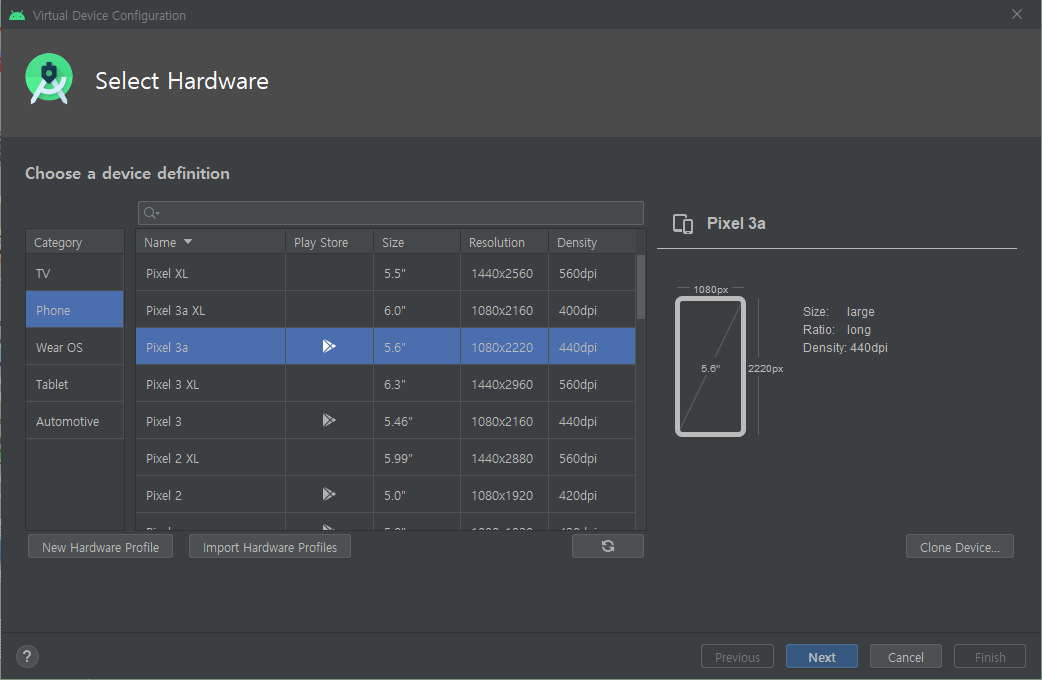This screenshot has height=680, width=1042.
Task: Click Import Hardware Profiles button
Action: pos(270,547)
